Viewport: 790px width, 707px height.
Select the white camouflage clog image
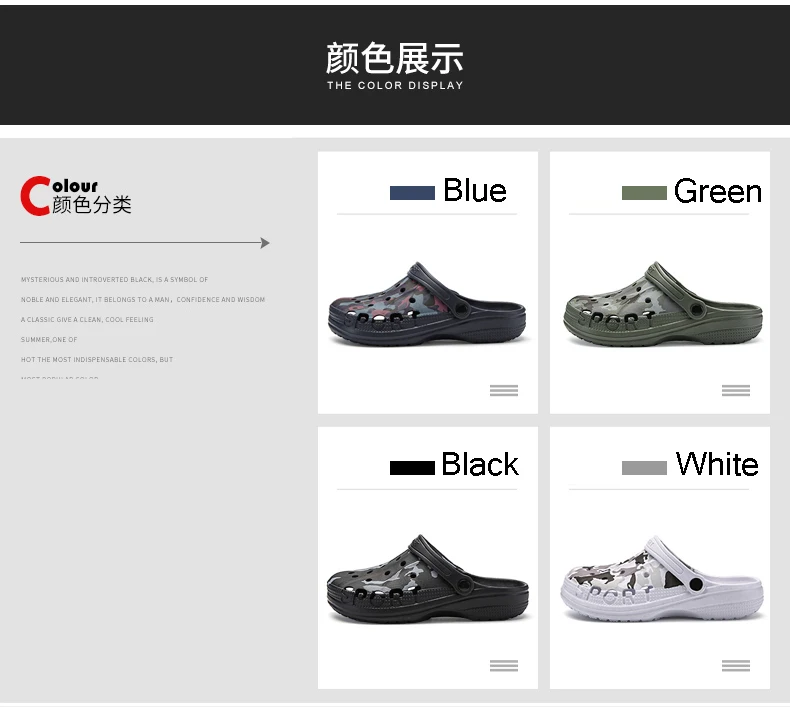[663, 579]
